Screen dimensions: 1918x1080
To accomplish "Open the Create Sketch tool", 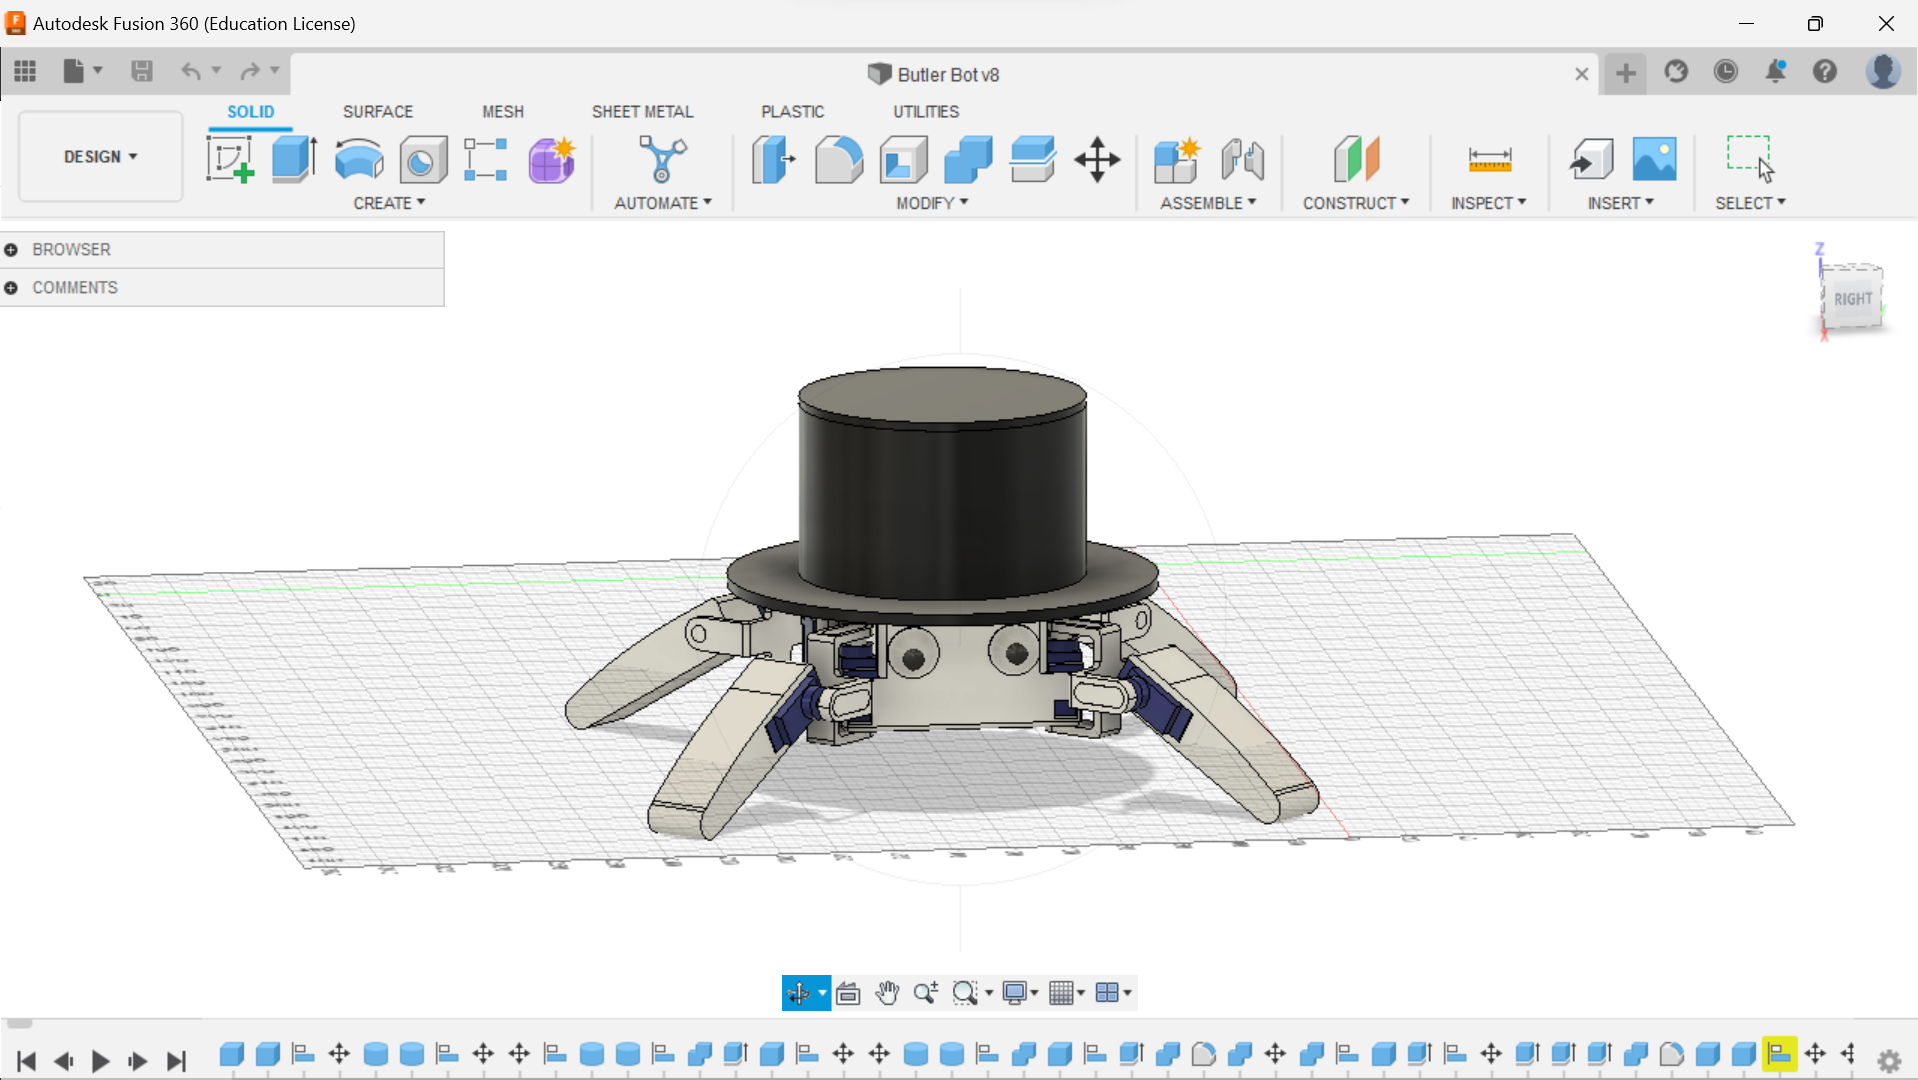I will [x=230, y=160].
